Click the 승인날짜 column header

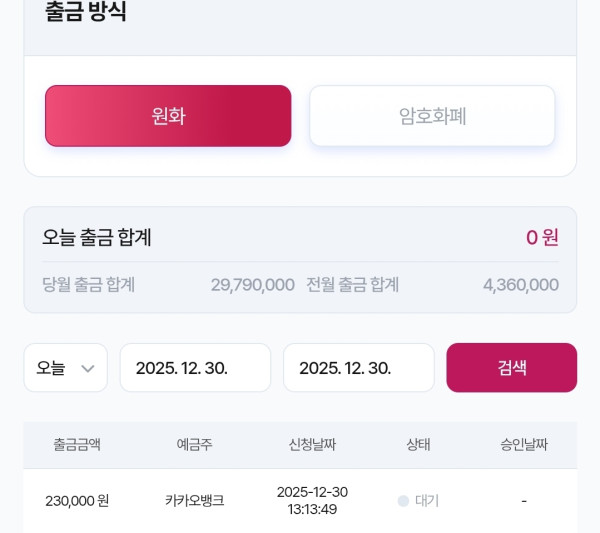[x=524, y=445]
